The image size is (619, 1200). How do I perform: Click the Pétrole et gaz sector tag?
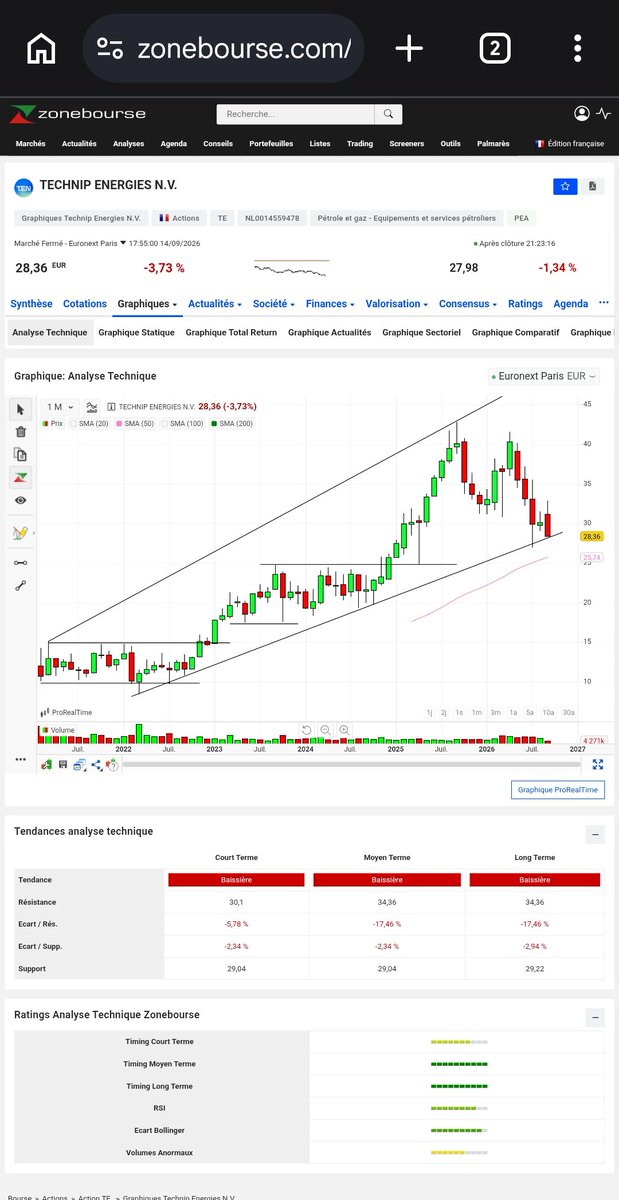click(407, 217)
